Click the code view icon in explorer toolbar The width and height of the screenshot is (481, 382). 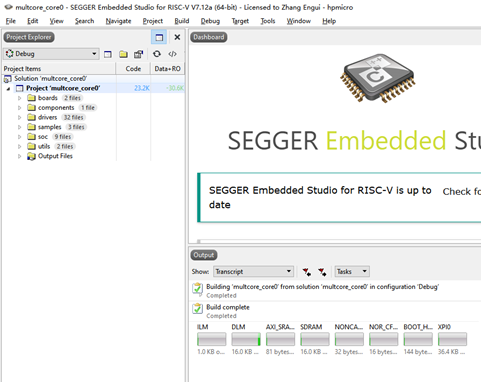[172, 54]
